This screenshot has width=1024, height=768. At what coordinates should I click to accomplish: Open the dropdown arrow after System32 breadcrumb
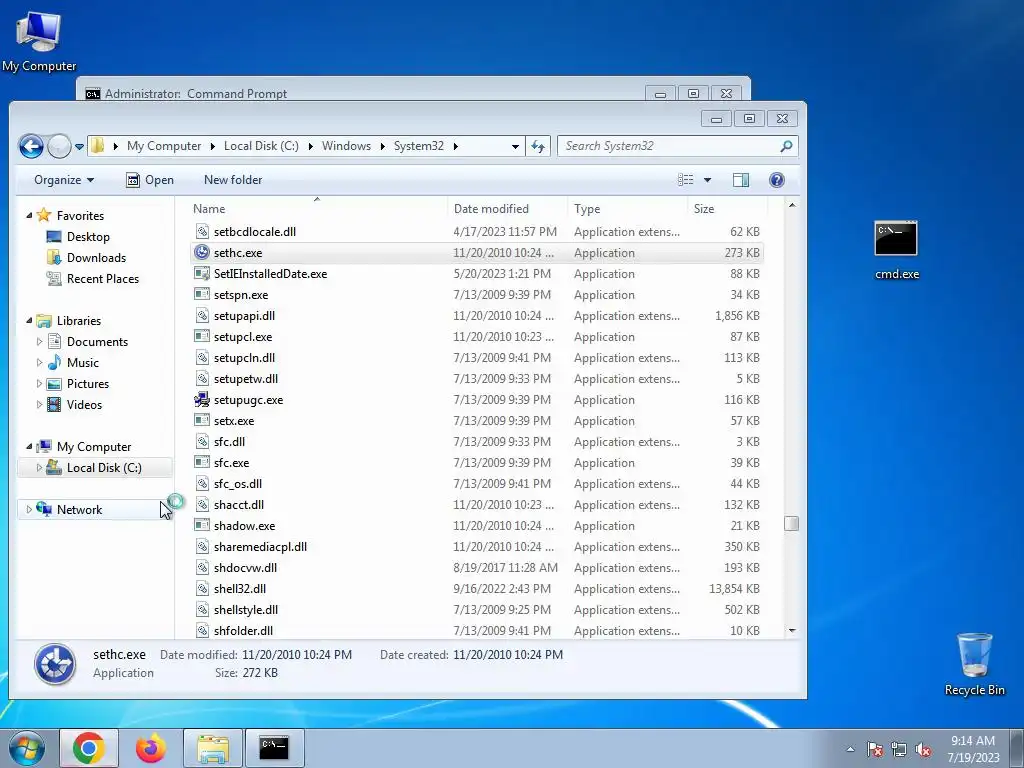(455, 146)
